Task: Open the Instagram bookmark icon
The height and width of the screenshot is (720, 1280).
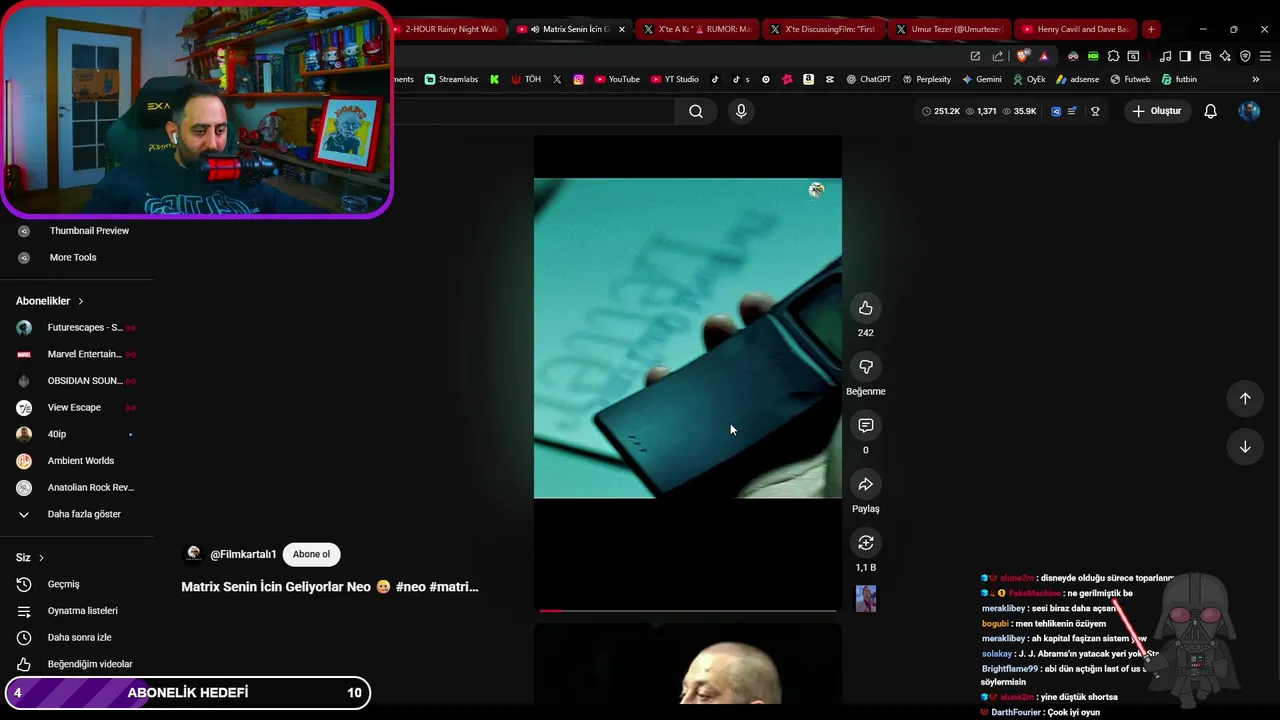Action: (x=578, y=79)
